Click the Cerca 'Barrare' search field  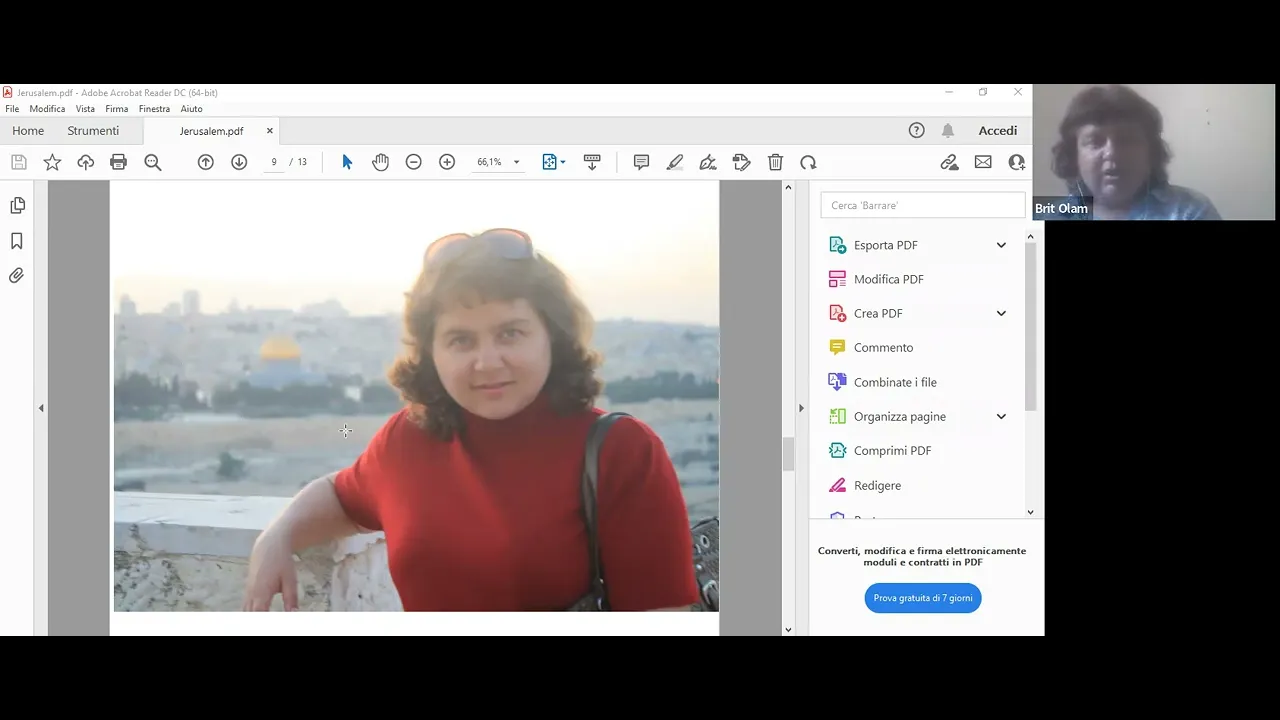[x=922, y=205]
